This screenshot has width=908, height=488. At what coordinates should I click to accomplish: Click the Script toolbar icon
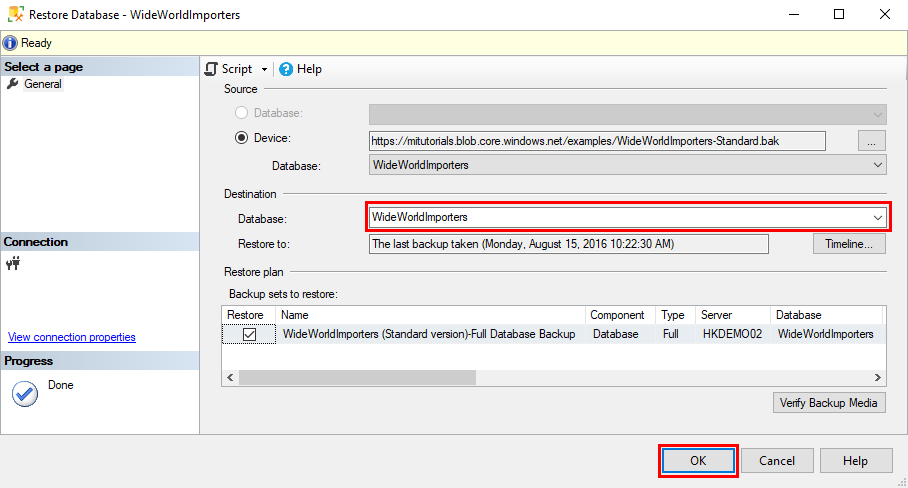[211, 69]
